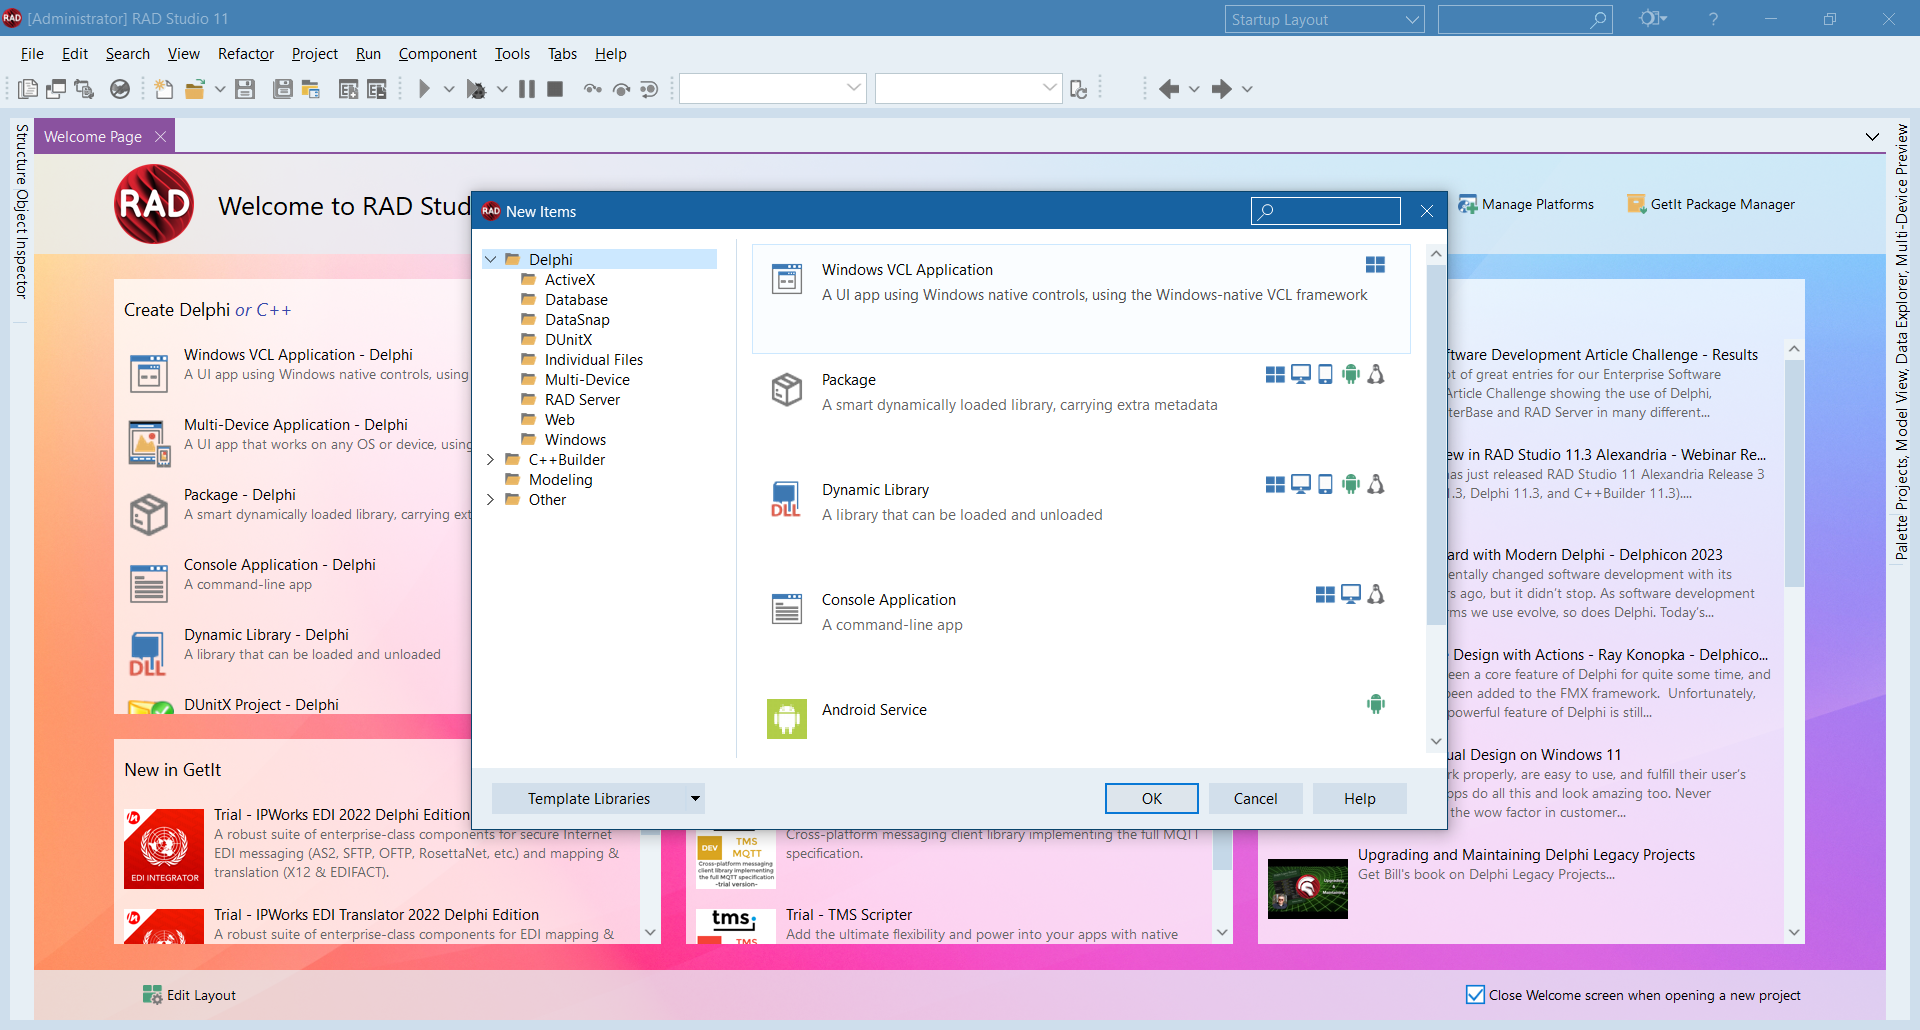
Task: Expand the Other tree node
Action: [491, 500]
